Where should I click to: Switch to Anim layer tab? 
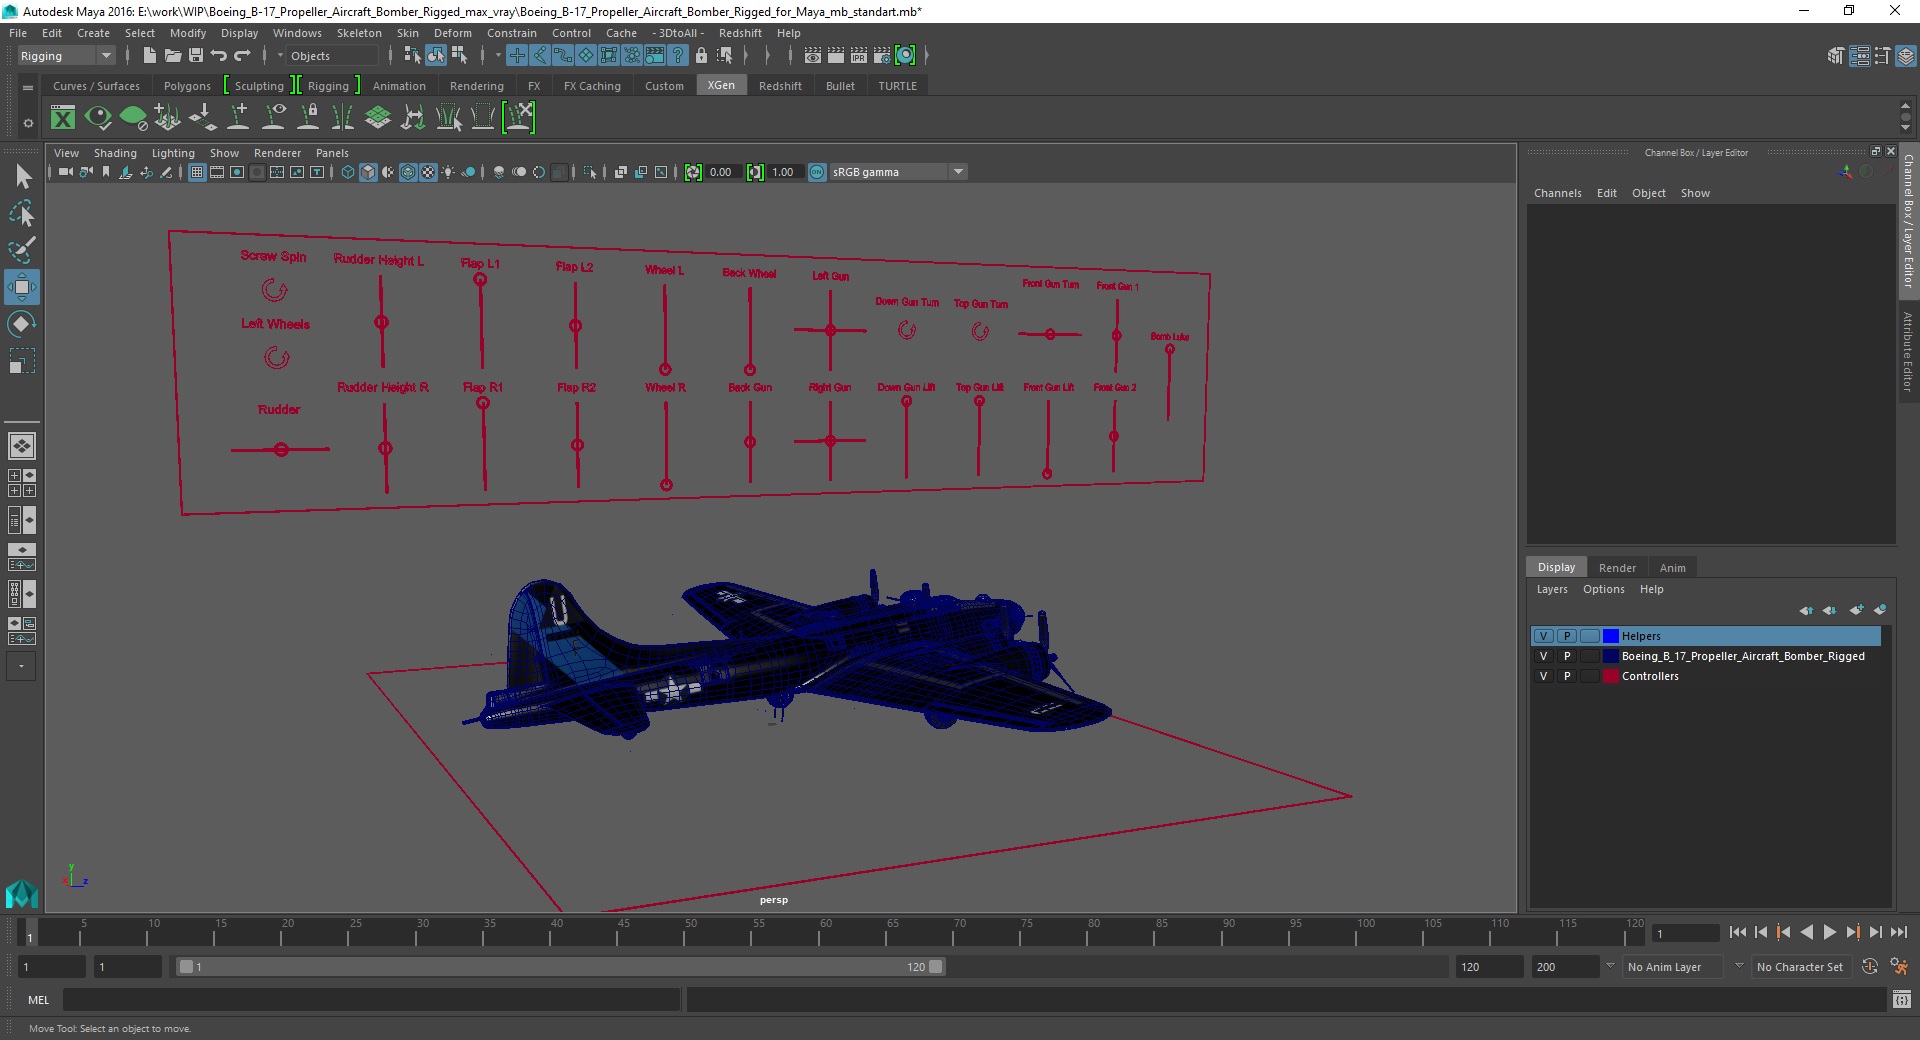coord(1672,568)
